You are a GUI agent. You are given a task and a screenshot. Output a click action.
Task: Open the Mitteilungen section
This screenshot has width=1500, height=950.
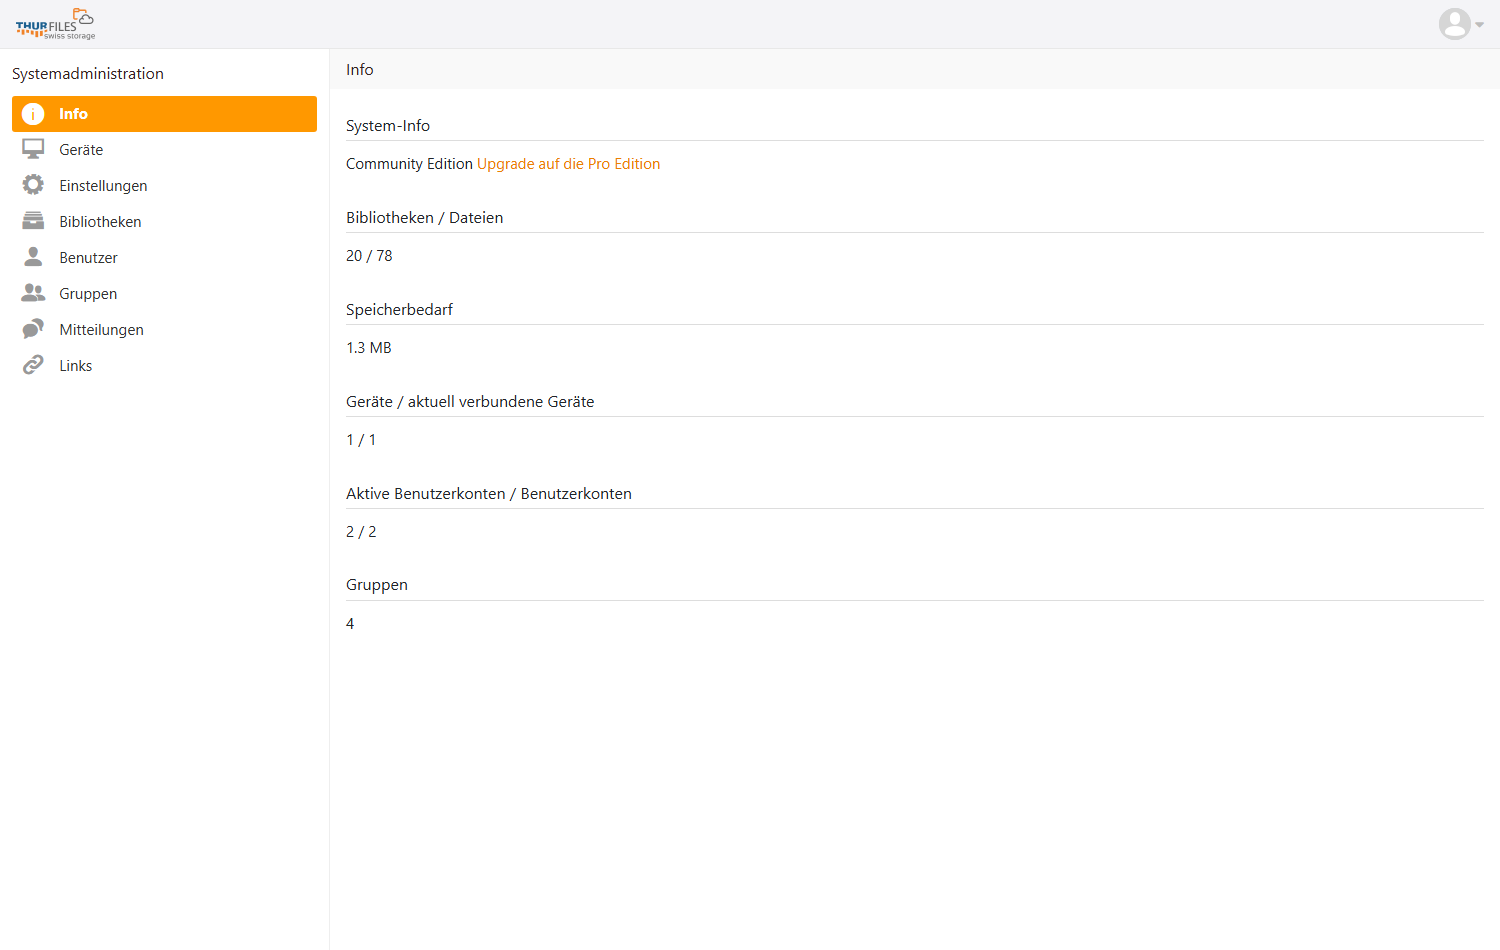[x=101, y=330]
